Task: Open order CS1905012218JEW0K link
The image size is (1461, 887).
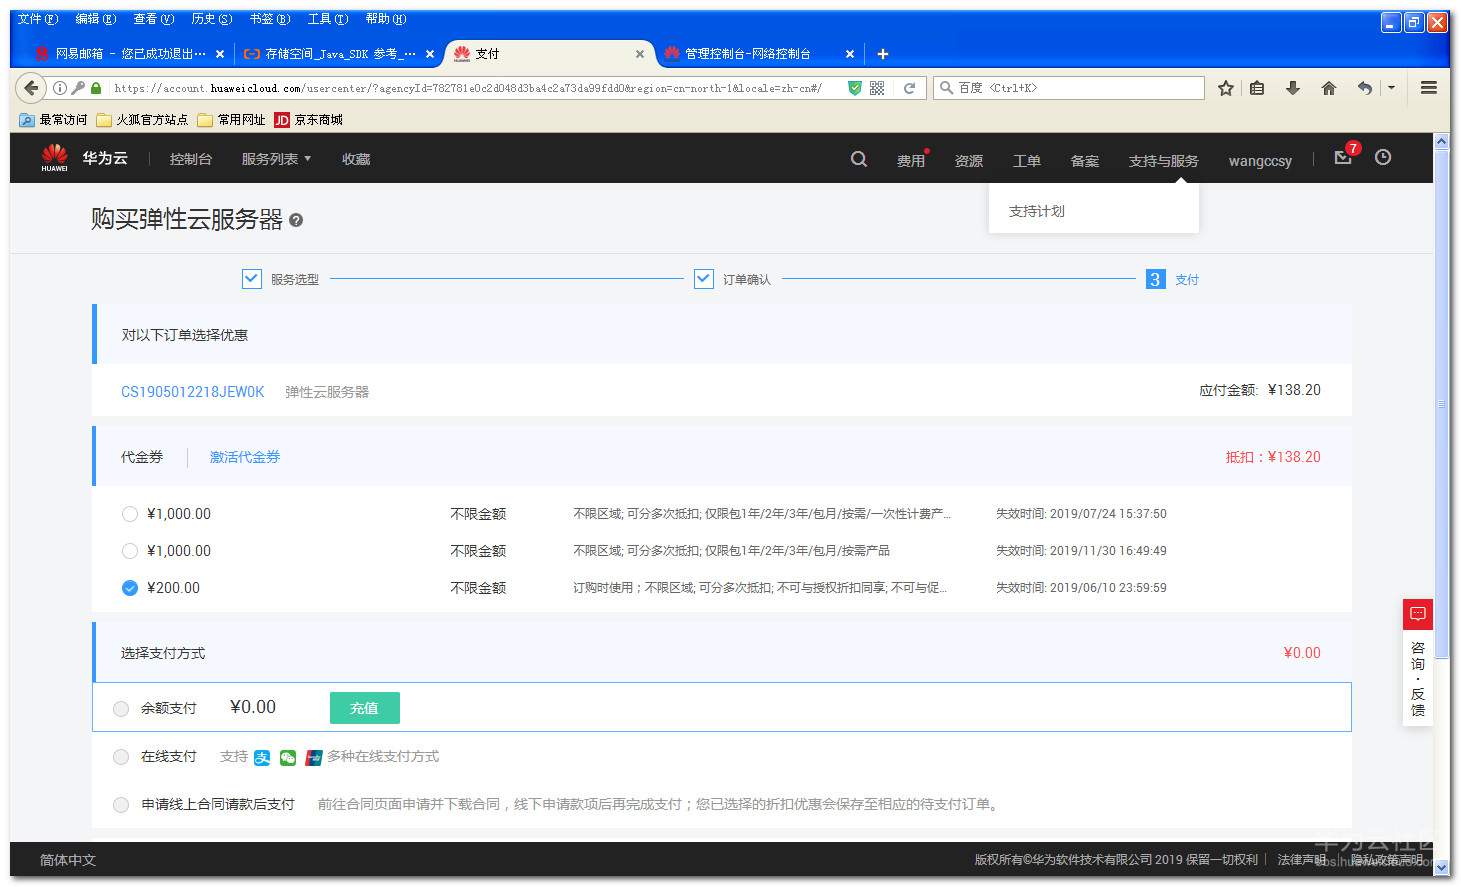Action: click(193, 392)
